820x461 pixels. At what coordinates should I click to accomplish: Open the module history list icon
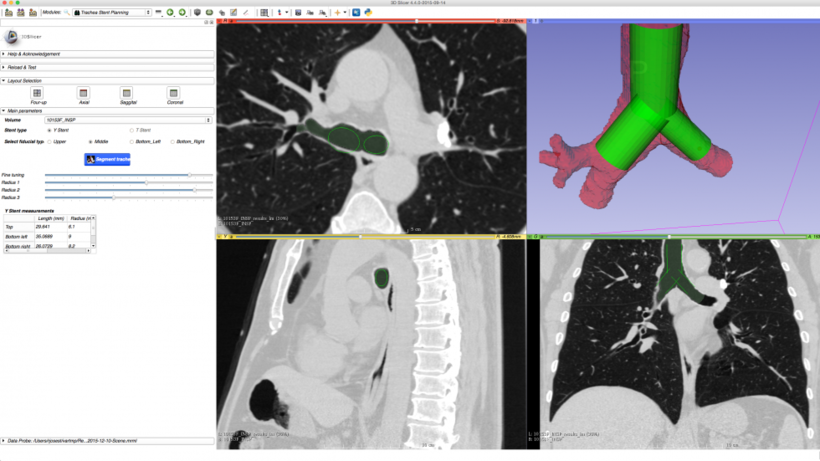coord(158,12)
